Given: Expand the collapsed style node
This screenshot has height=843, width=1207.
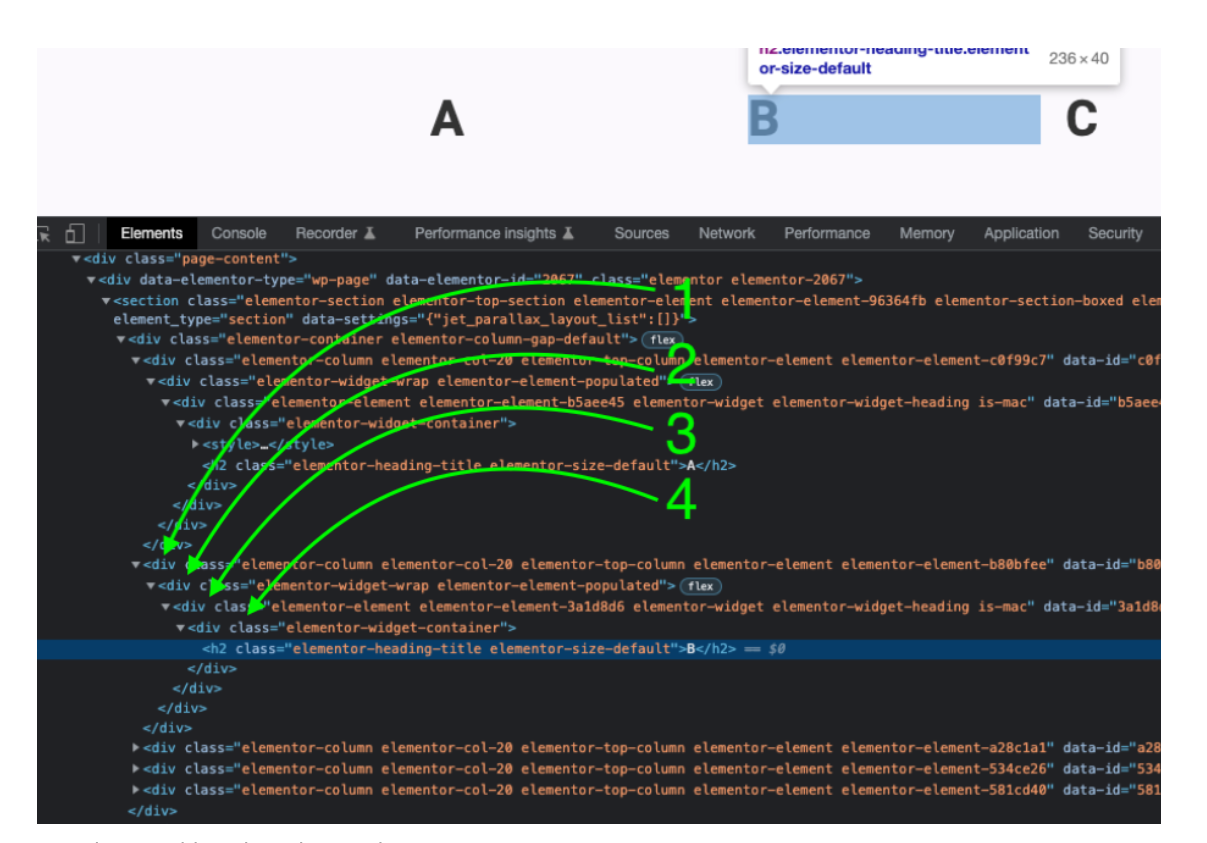Looking at the screenshot, I should 196,443.
